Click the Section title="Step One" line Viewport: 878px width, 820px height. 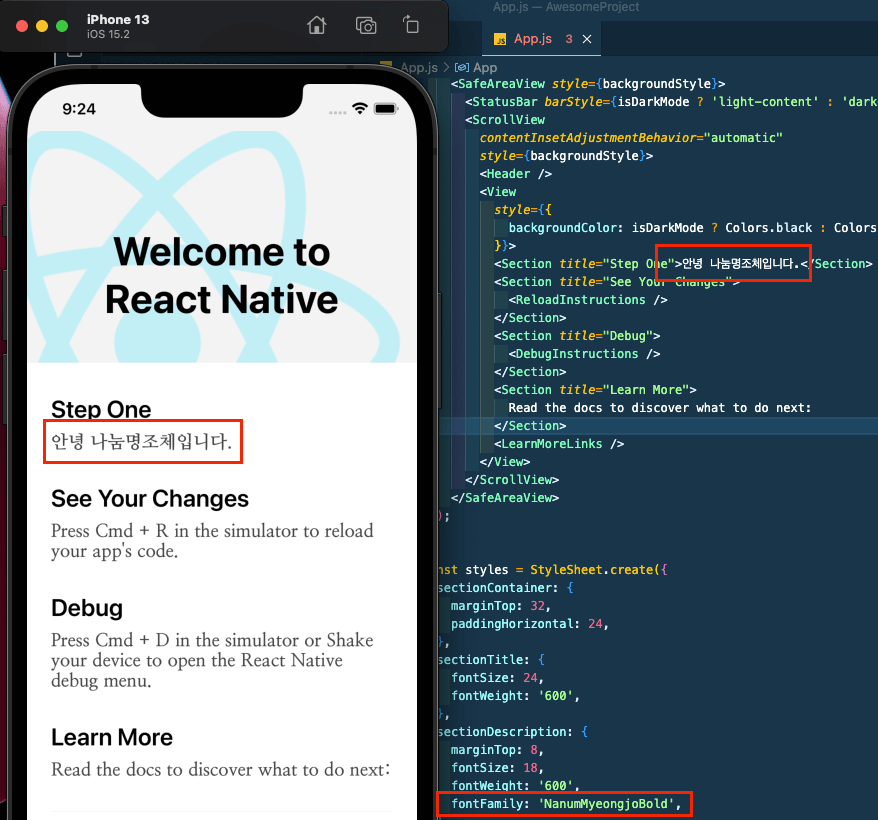click(683, 264)
